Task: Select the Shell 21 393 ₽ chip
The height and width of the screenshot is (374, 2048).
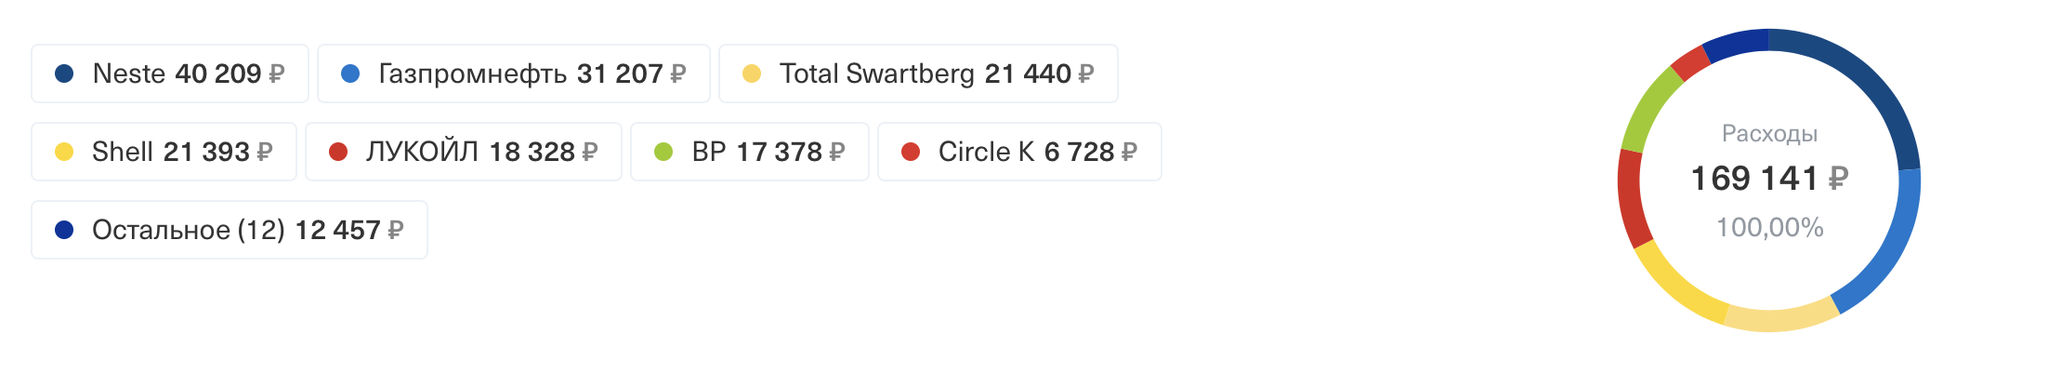Action: (164, 151)
